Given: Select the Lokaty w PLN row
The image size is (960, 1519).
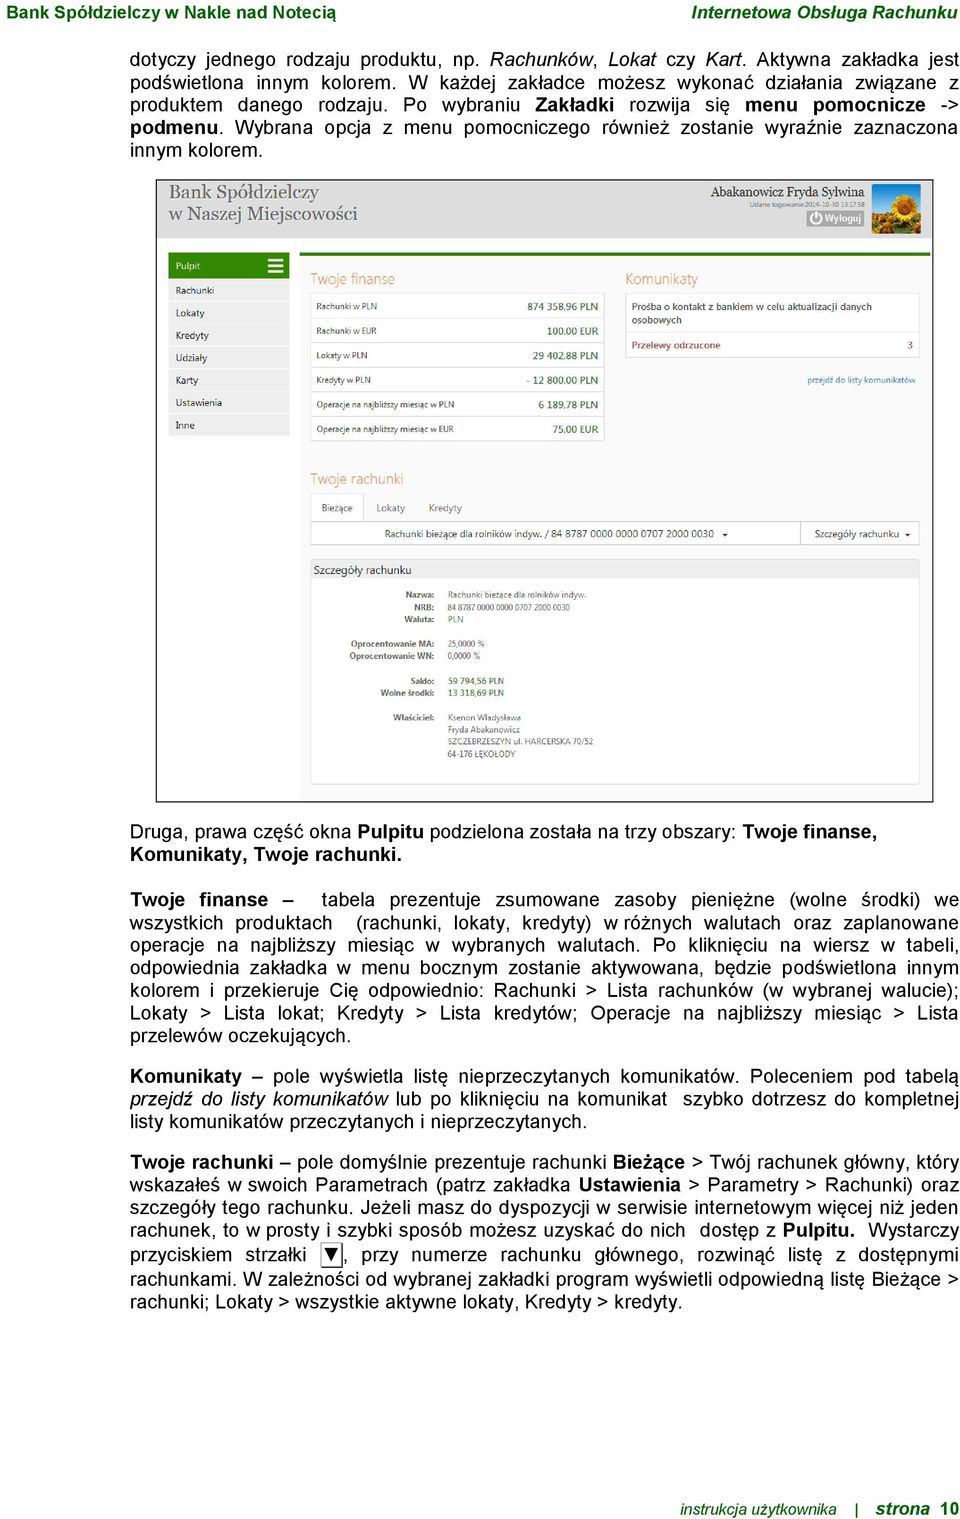Looking at the screenshot, I should tap(457, 355).
